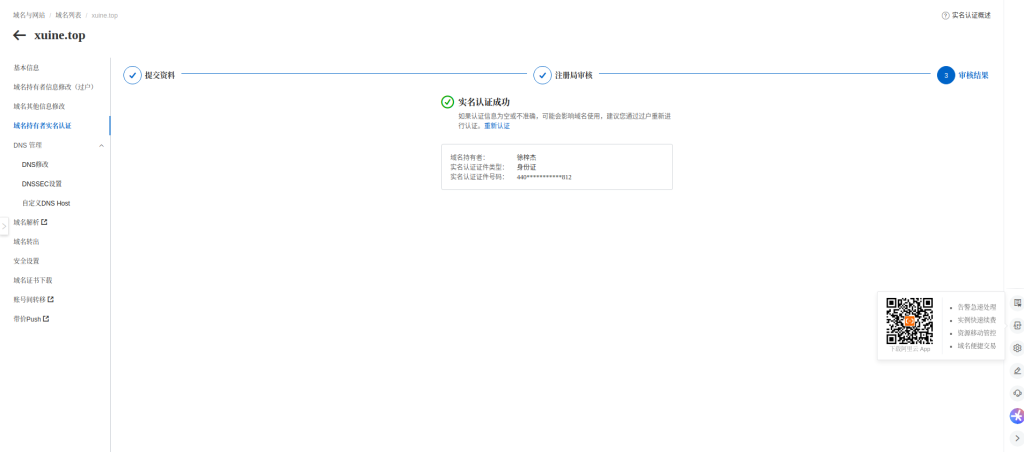
Task: Click 域名列表 in the breadcrumb
Action: [x=69, y=15]
